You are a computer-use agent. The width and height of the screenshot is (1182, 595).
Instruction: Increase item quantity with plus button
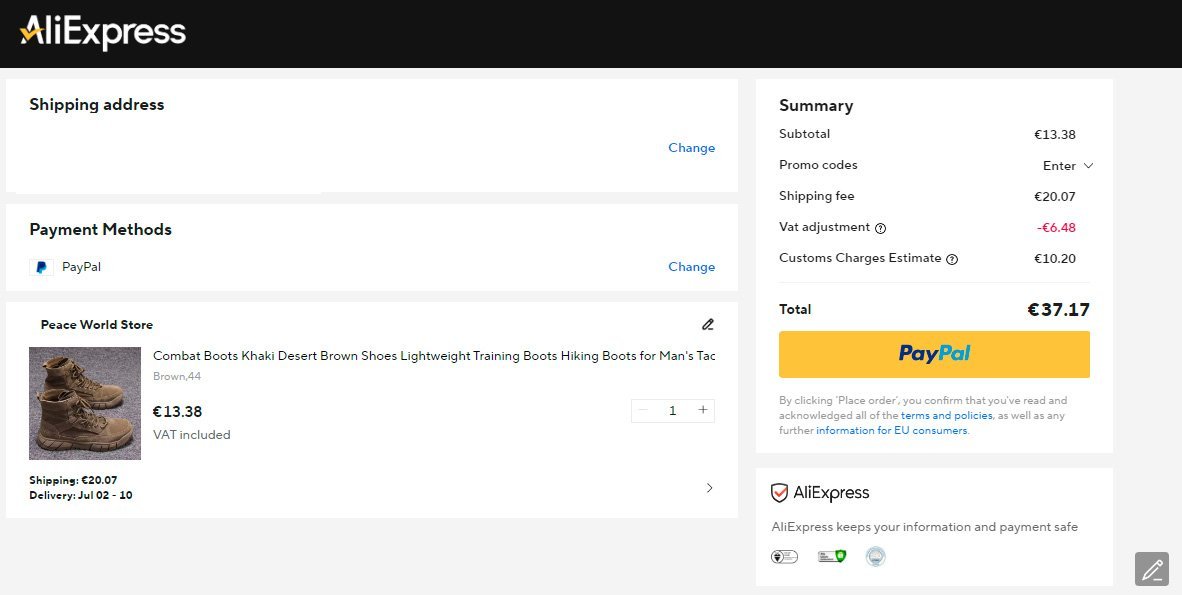[x=703, y=410]
